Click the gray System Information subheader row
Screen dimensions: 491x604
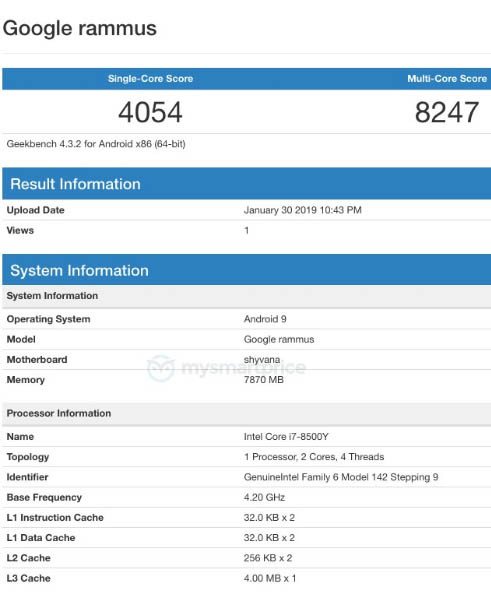(x=246, y=296)
